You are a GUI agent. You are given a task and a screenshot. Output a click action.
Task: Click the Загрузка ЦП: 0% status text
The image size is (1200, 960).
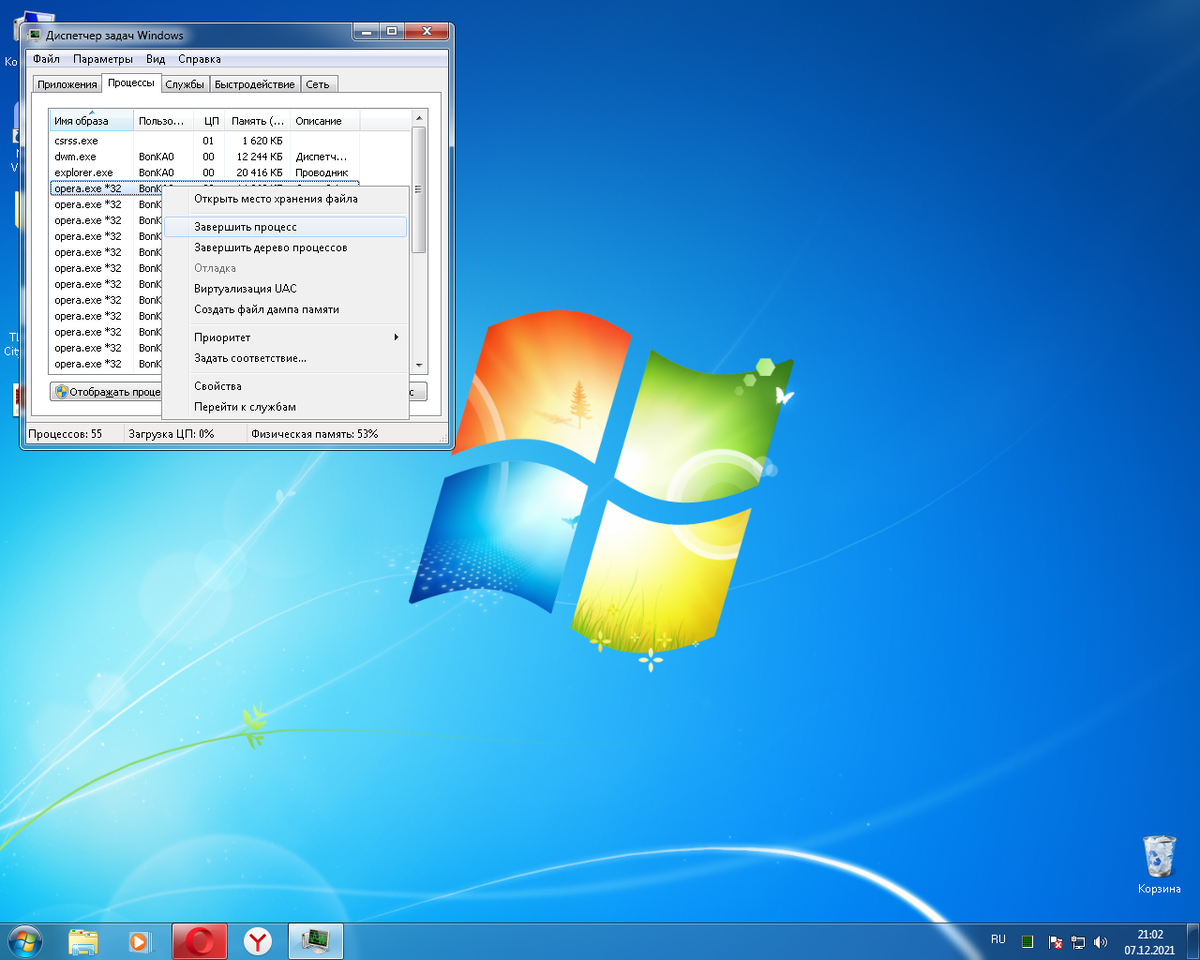point(171,434)
